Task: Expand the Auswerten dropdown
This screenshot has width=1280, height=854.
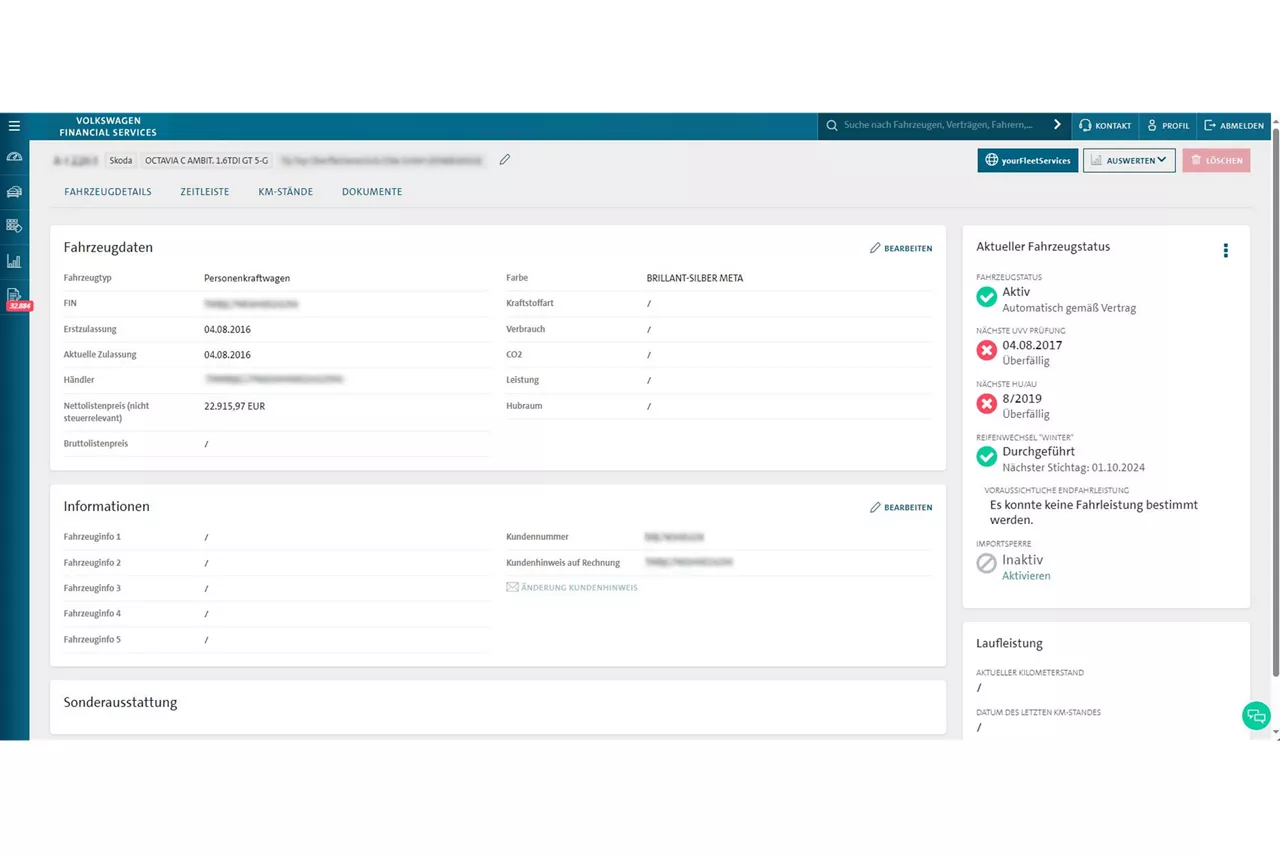Action: pos(1128,160)
